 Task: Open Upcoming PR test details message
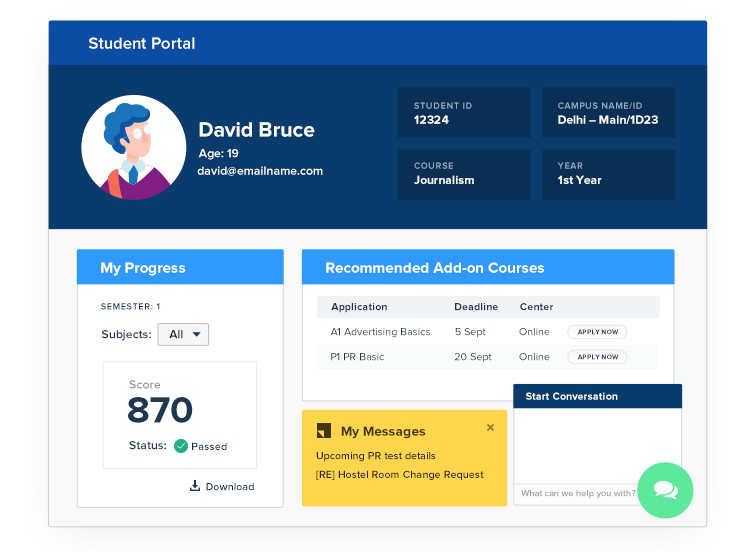point(376,456)
